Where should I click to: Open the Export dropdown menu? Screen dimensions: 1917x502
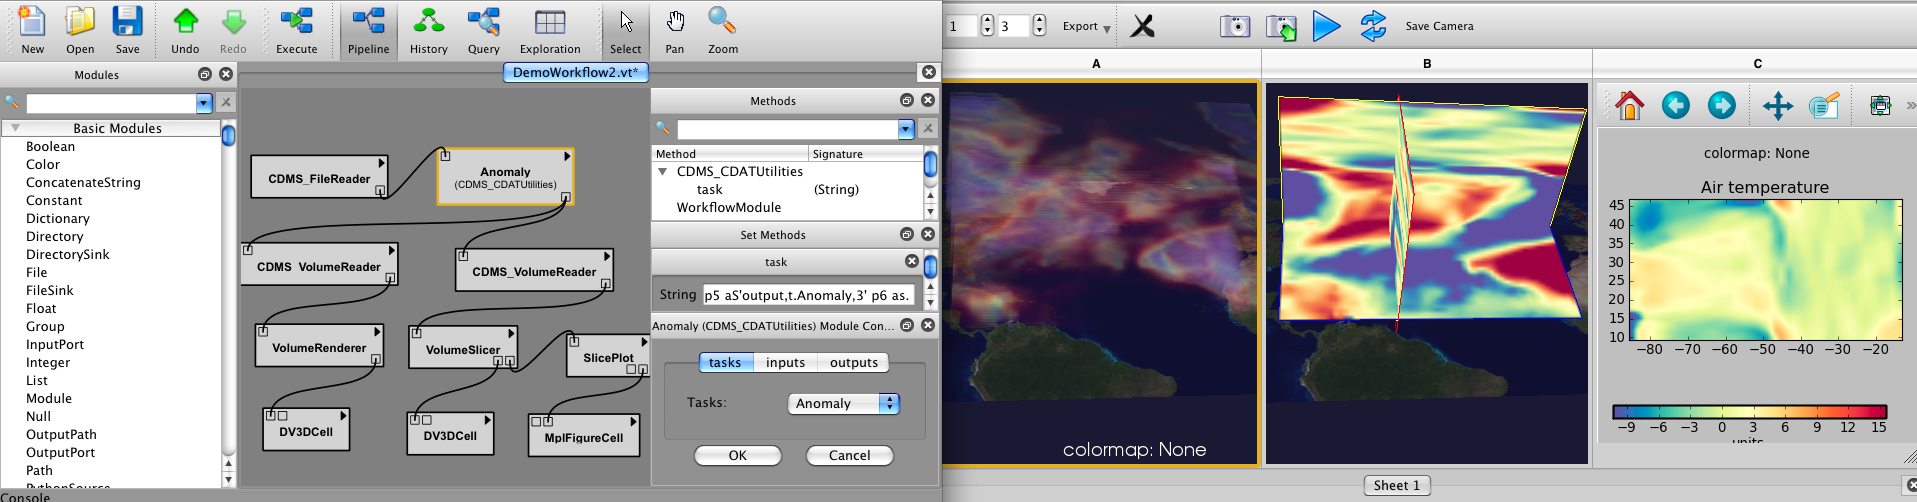pos(1086,27)
